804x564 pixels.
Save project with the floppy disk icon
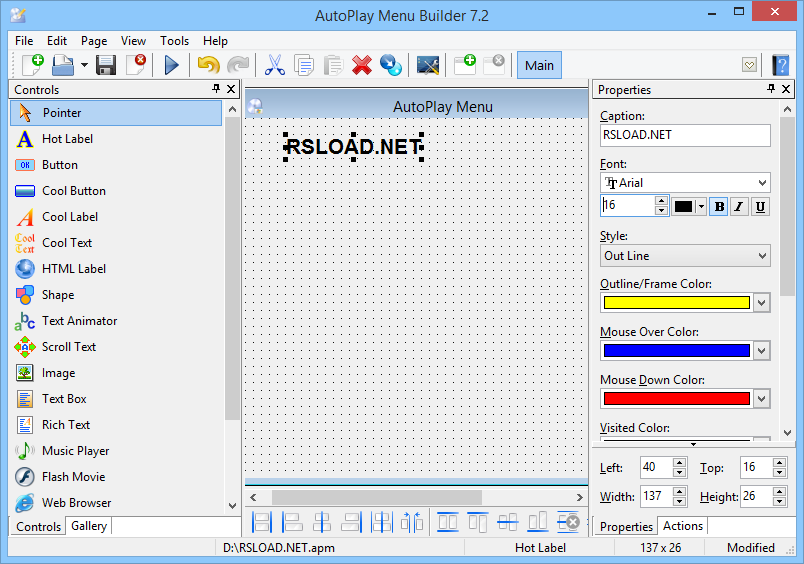[106, 65]
